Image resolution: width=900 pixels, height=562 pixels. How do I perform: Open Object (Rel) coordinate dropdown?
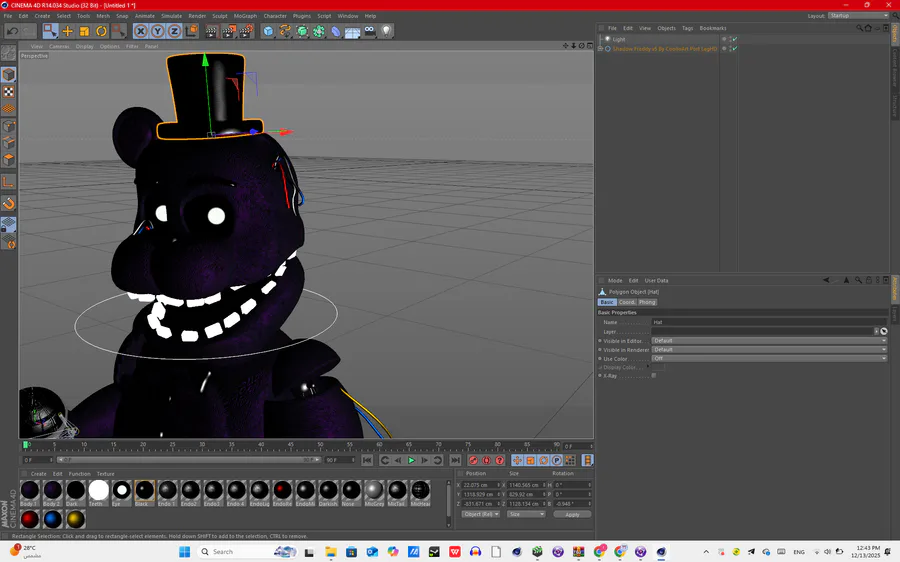(481, 514)
